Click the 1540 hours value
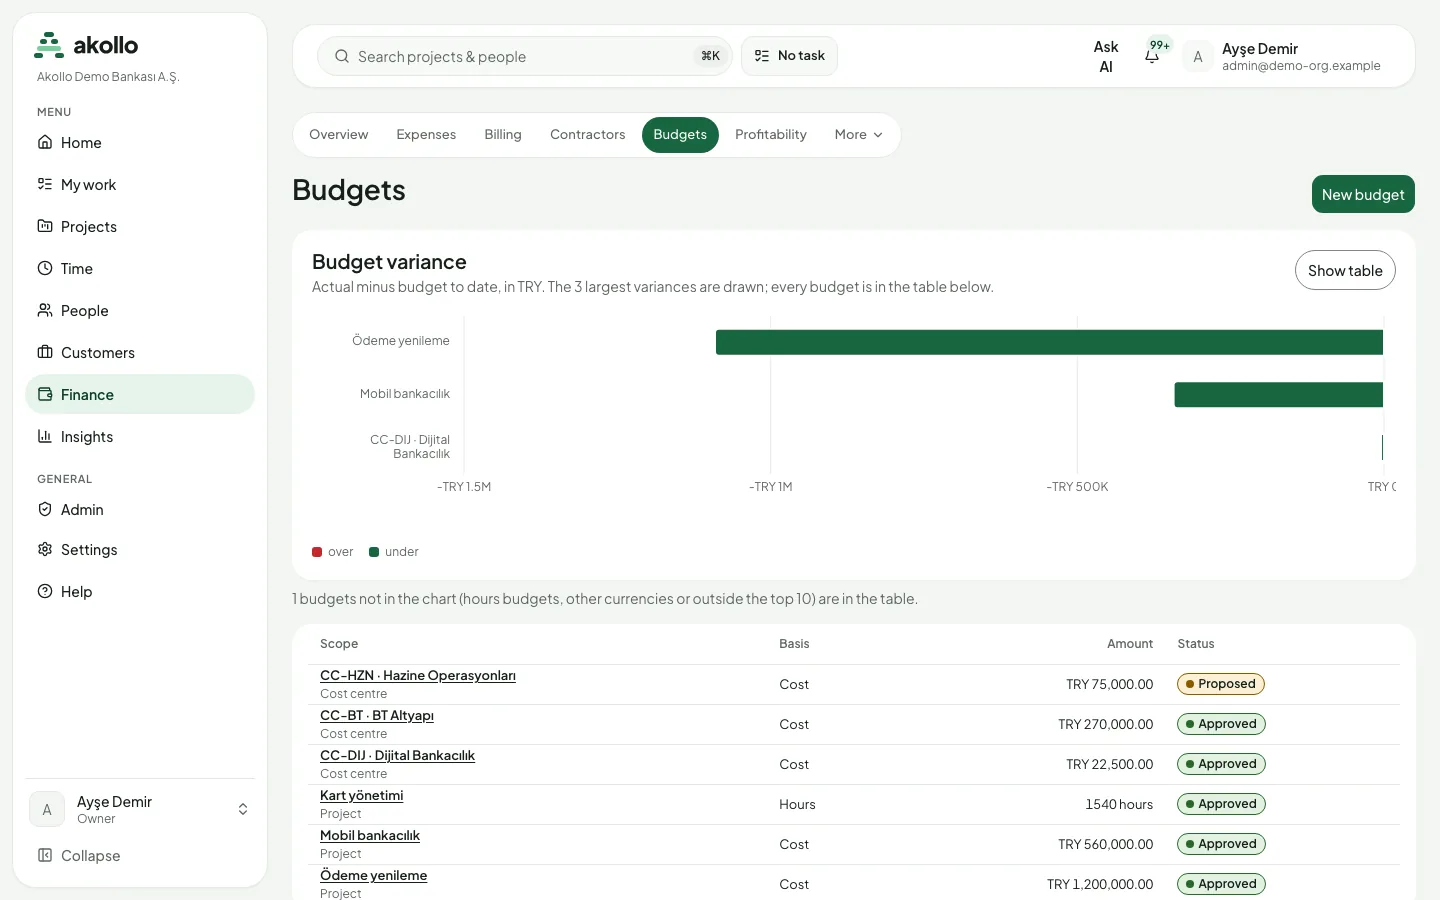Screen dimensions: 1440x900 coord(1119,805)
